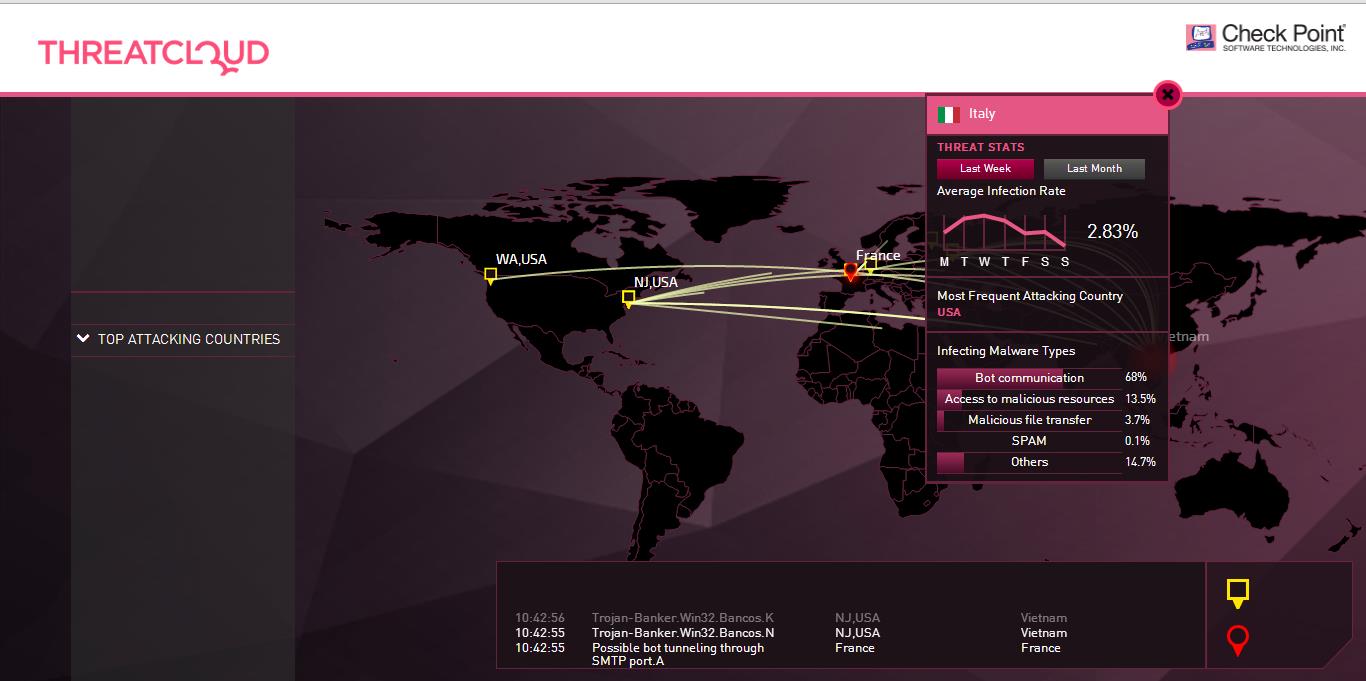Click the red target pin over Italy
Viewport: 1366px width, 681px height.
(851, 272)
